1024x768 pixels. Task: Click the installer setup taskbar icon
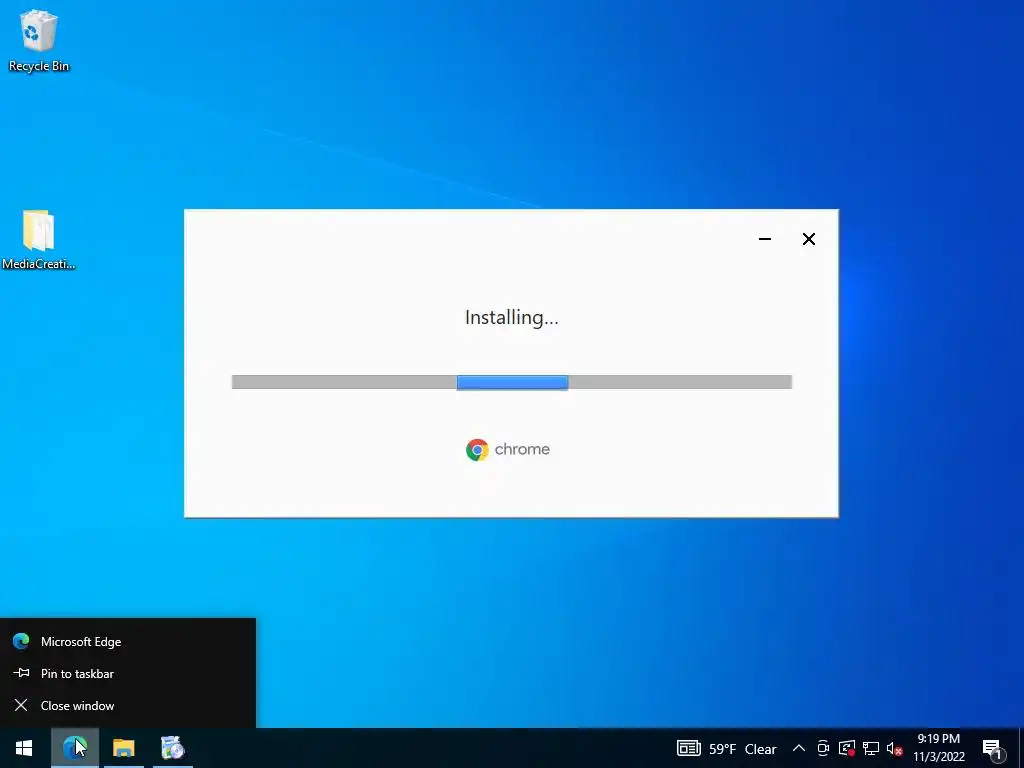[x=172, y=748]
